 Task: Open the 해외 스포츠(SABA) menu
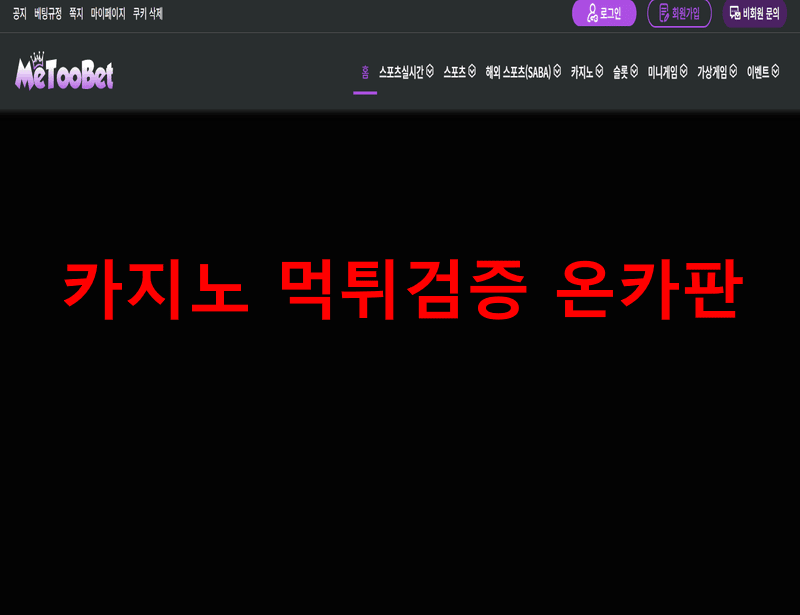coord(518,72)
